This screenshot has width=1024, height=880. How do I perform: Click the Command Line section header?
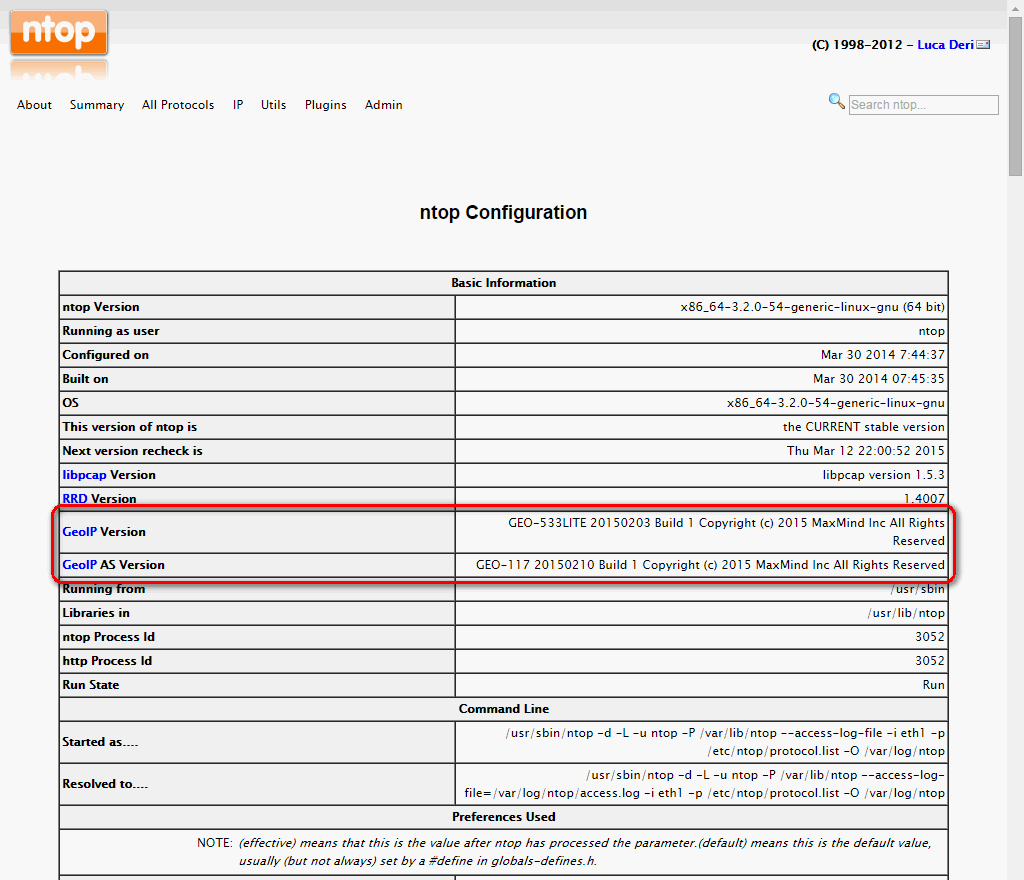504,709
